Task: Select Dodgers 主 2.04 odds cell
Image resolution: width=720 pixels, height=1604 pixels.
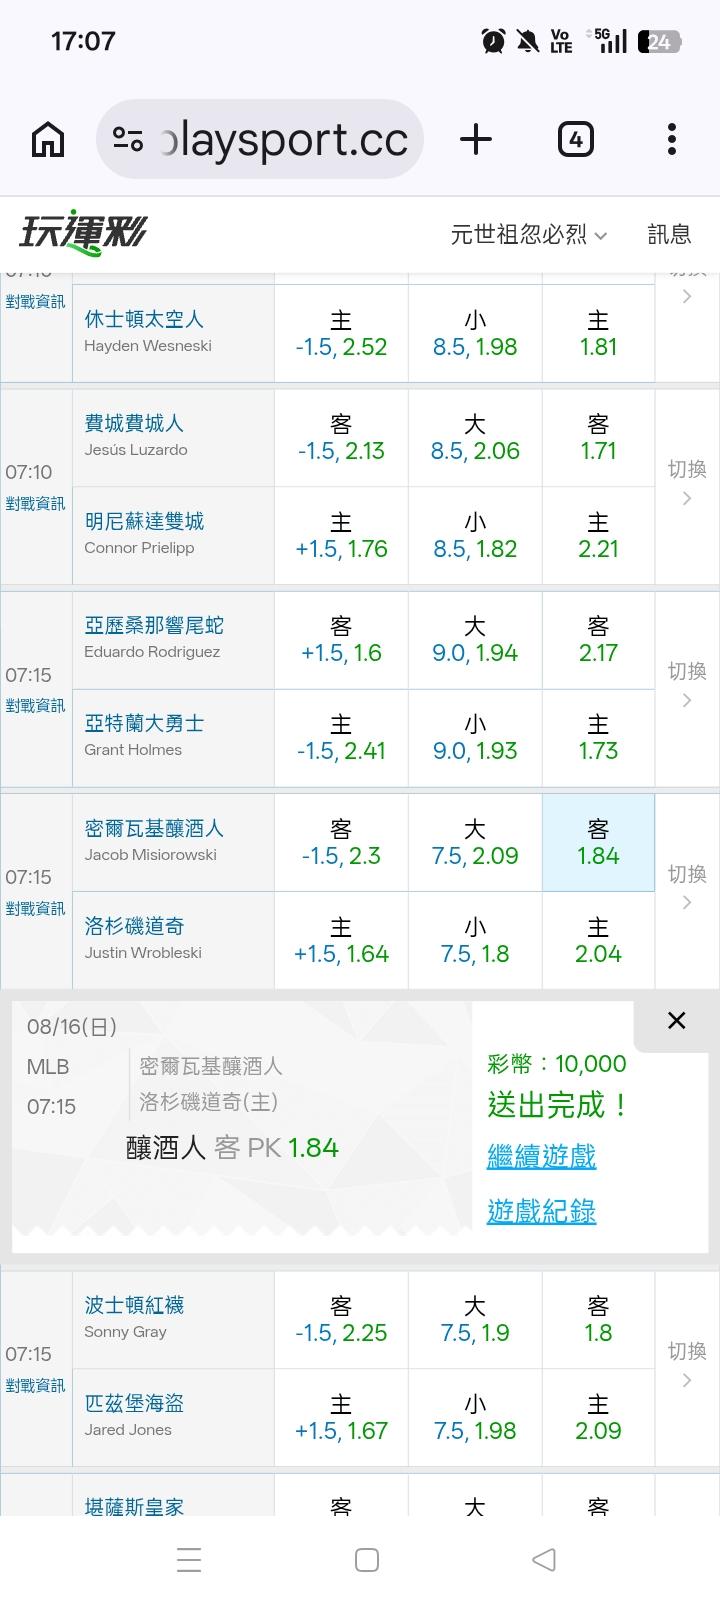Action: pos(598,940)
